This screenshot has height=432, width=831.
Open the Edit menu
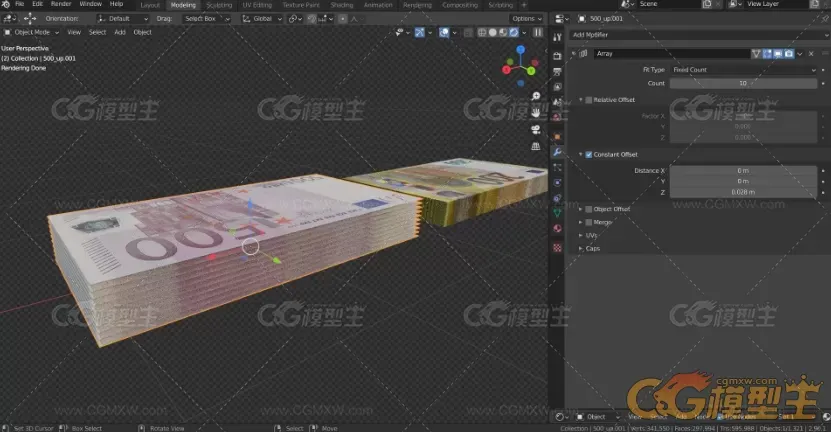(37, 4)
